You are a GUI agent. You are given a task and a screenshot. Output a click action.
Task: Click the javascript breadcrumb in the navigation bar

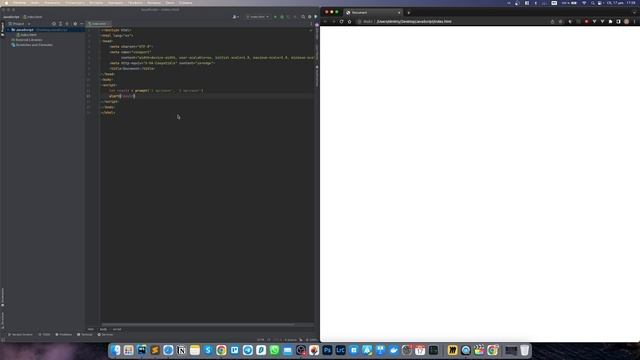pos(11,17)
